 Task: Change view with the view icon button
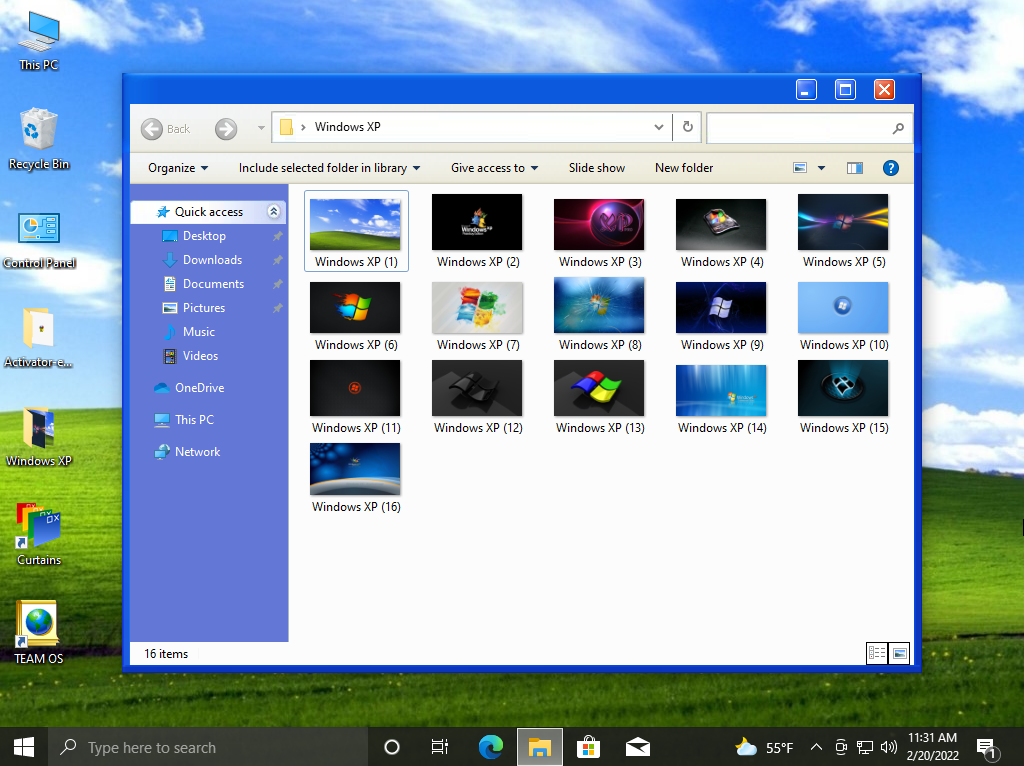[x=800, y=168]
